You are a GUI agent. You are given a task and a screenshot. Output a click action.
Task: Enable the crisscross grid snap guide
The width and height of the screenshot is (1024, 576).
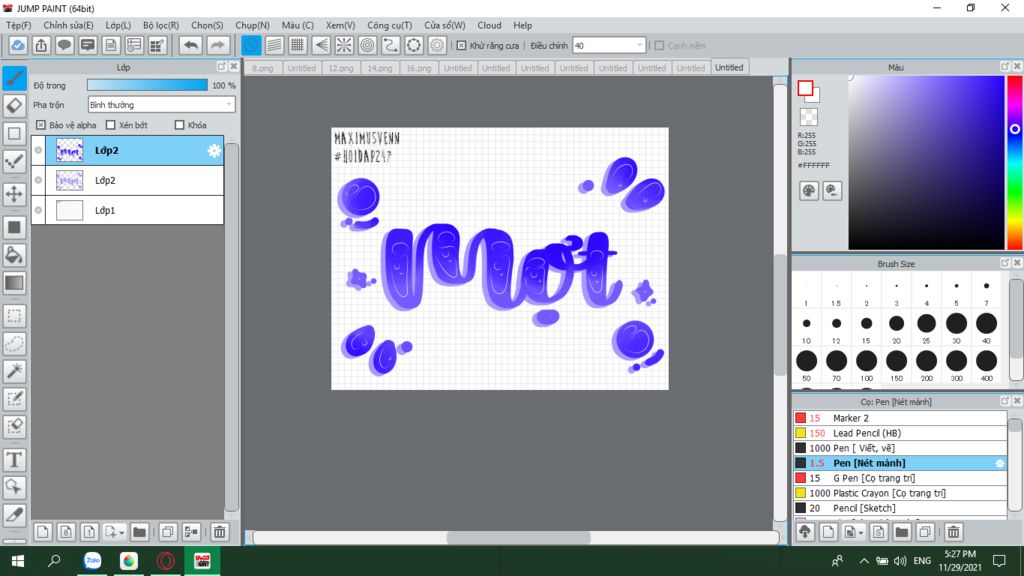pyautogui.click(x=297, y=45)
